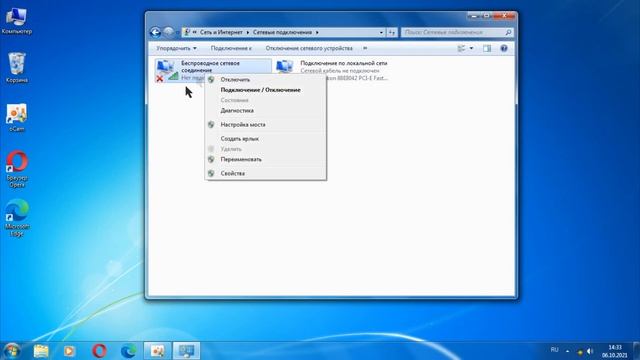
Task: Open File Explorer from taskbar
Action: point(41,351)
